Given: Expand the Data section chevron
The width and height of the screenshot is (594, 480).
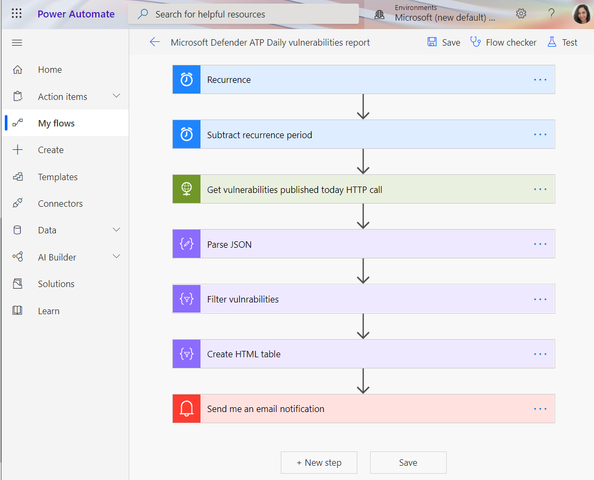Looking at the screenshot, I should 116,230.
